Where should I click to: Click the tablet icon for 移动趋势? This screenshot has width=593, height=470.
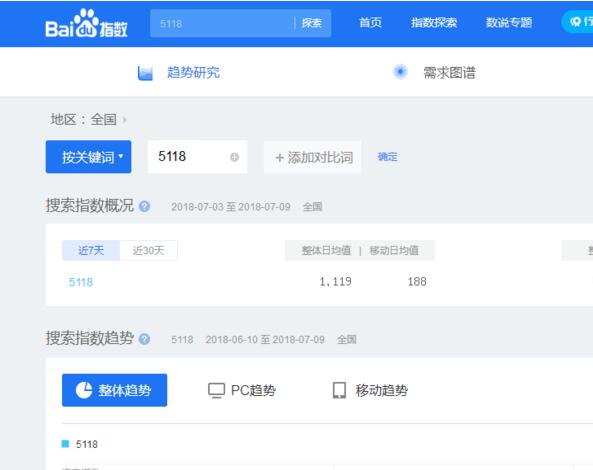[339, 390]
